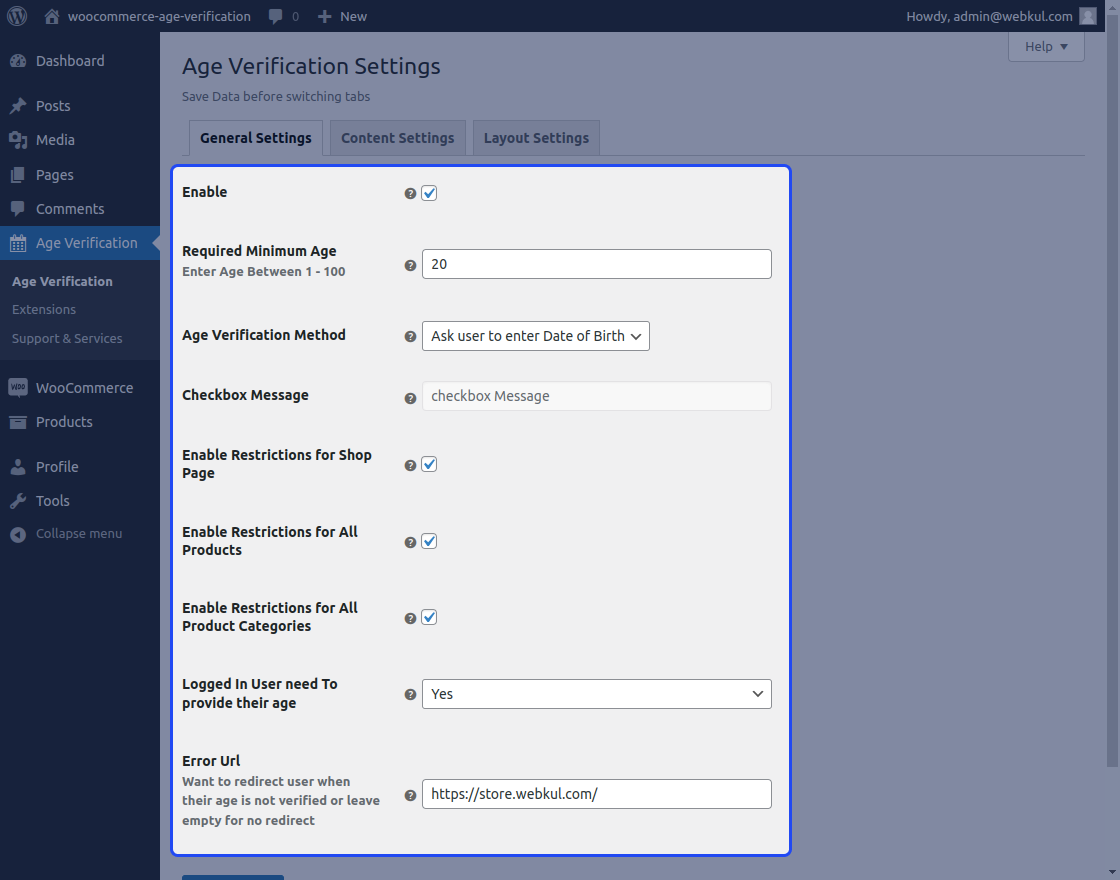Open the Logged In User age requirement dropdown
This screenshot has height=880, width=1120.
[596, 694]
